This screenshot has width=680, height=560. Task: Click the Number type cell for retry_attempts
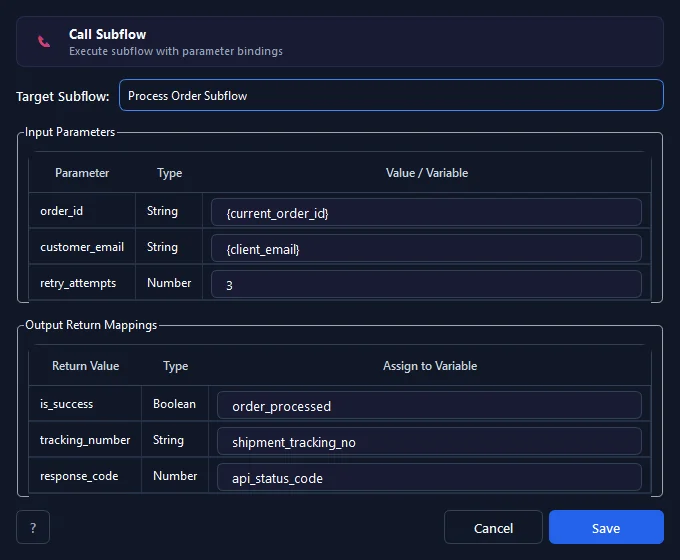coord(169,283)
